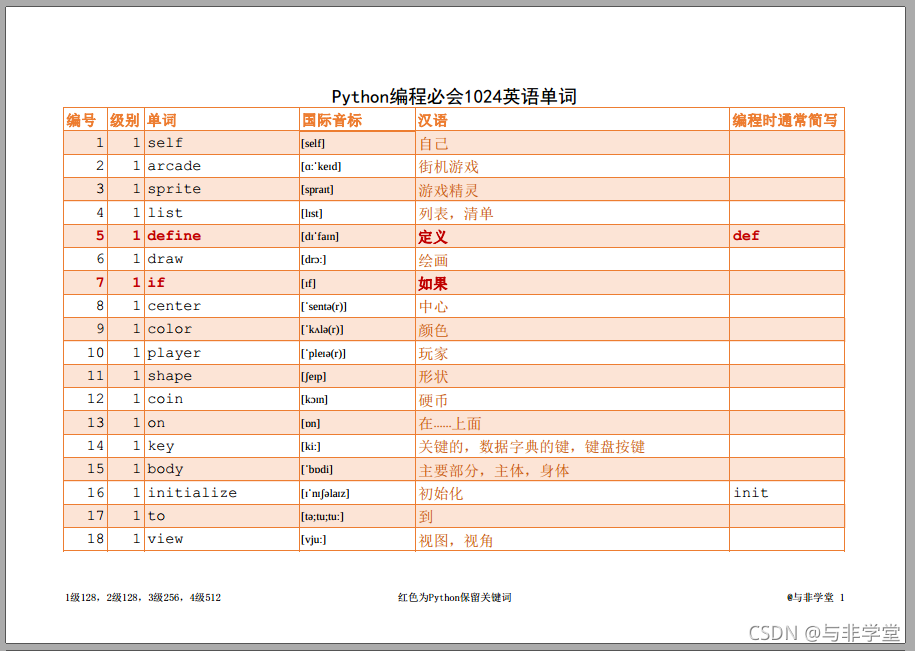
Task: Click the Chinese meaning '自己'
Action: click(434, 144)
